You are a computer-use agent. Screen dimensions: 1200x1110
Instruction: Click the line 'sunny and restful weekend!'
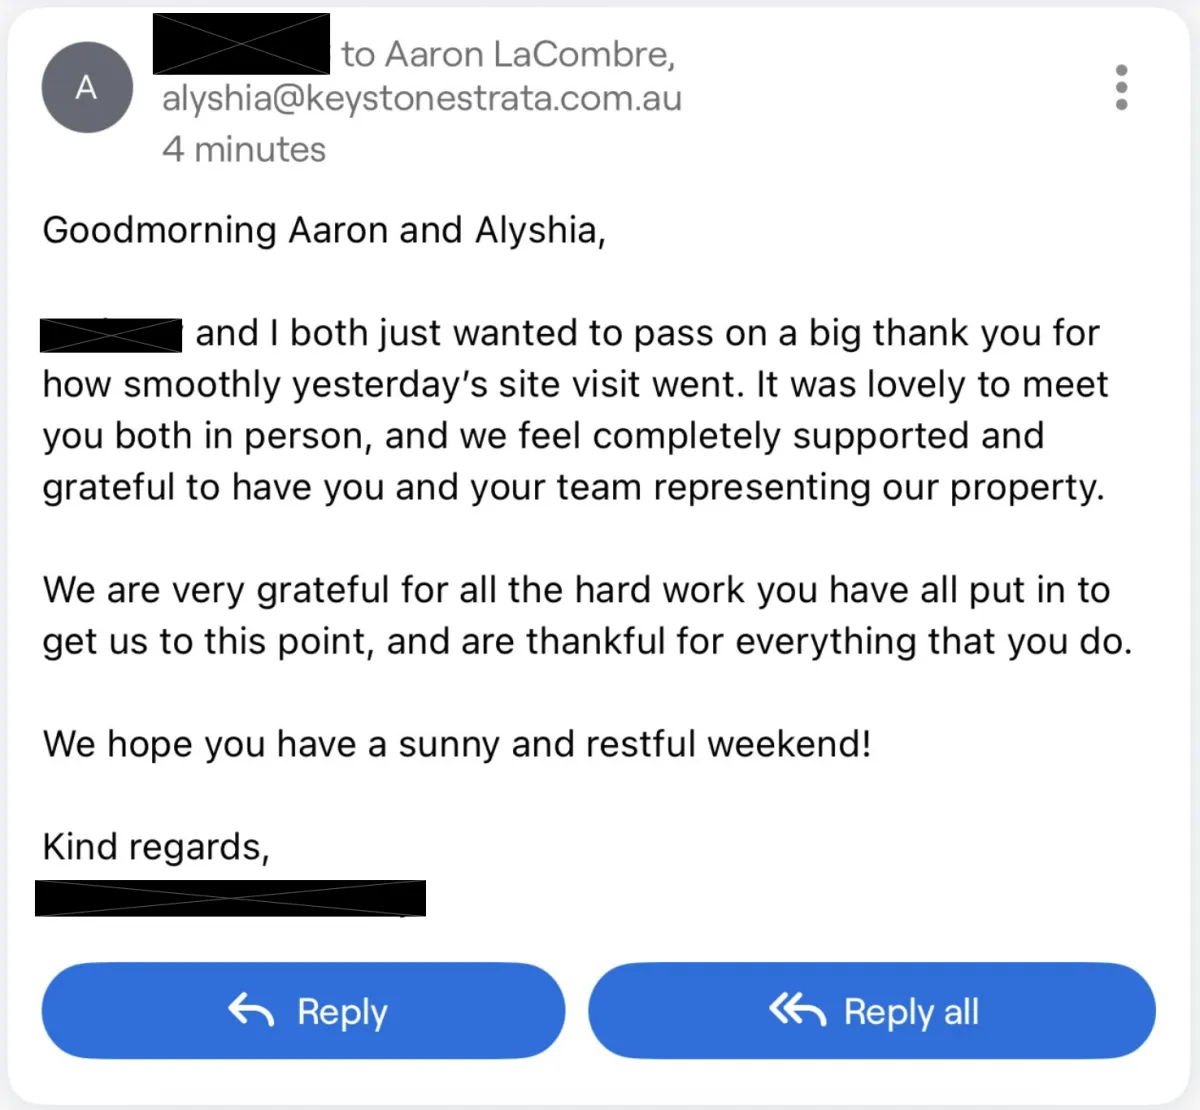634,744
